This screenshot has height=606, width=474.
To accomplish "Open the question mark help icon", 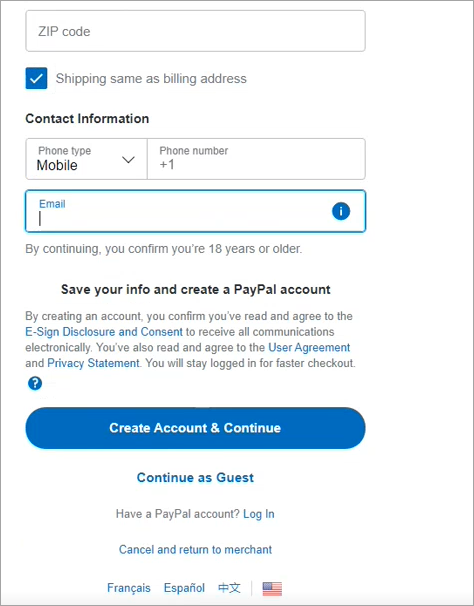I will pyautogui.click(x=35, y=384).
